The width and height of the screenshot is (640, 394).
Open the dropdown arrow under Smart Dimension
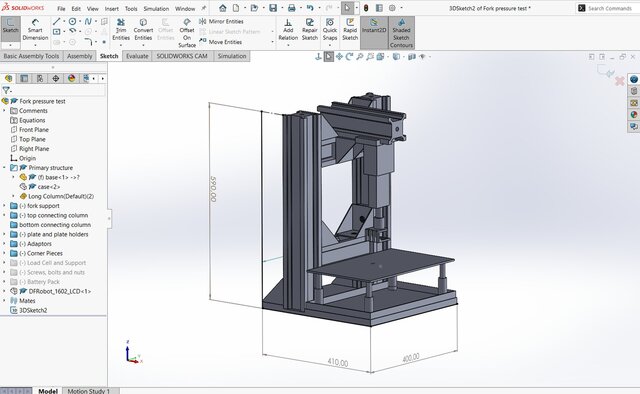tap(35, 45)
